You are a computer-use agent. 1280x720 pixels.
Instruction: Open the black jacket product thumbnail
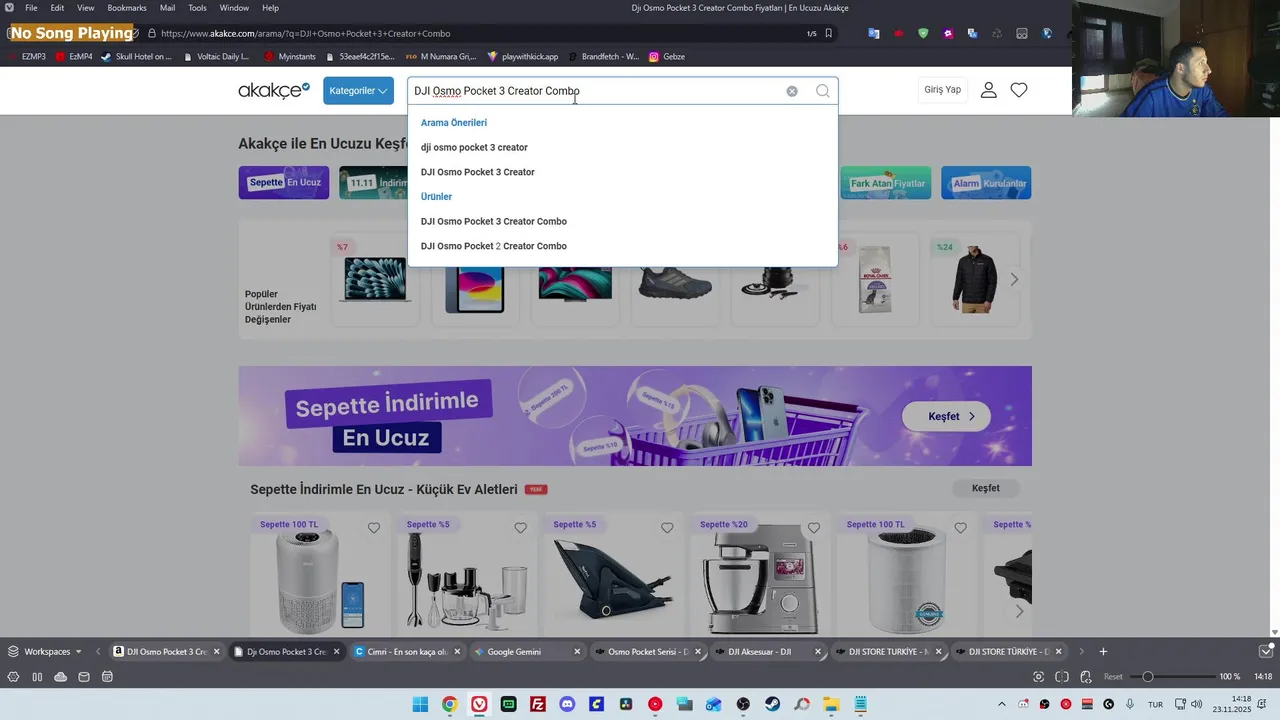coord(975,280)
